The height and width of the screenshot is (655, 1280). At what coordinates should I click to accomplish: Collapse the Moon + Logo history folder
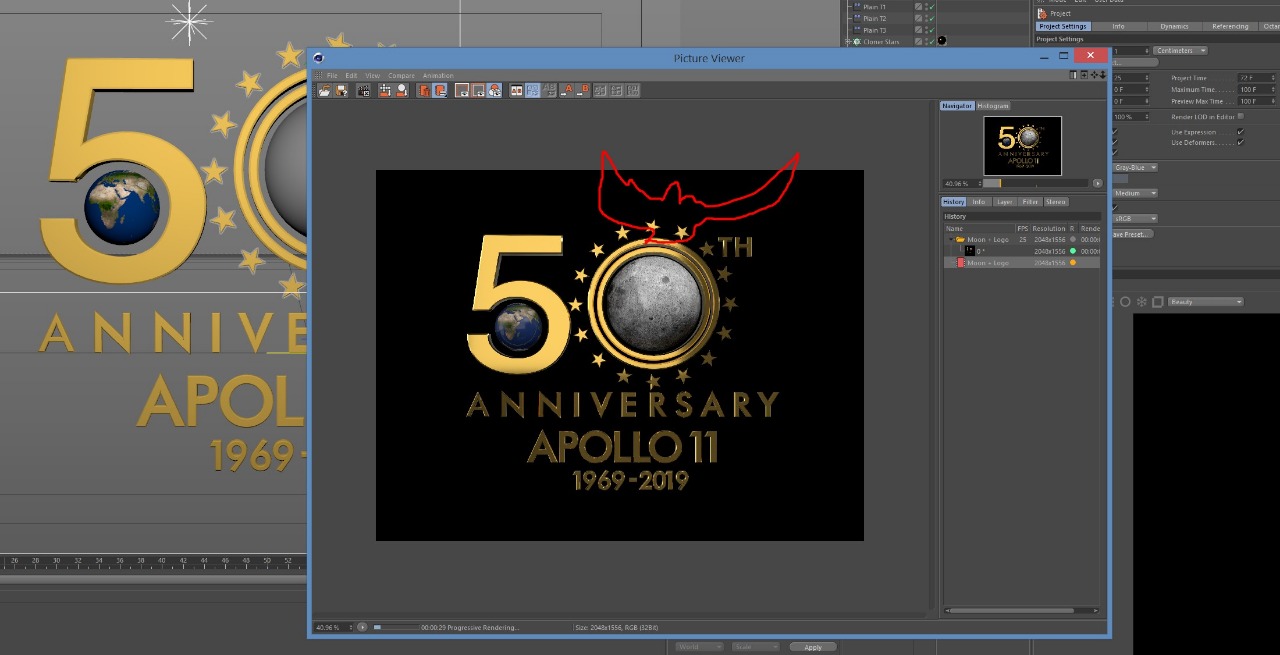click(x=950, y=240)
